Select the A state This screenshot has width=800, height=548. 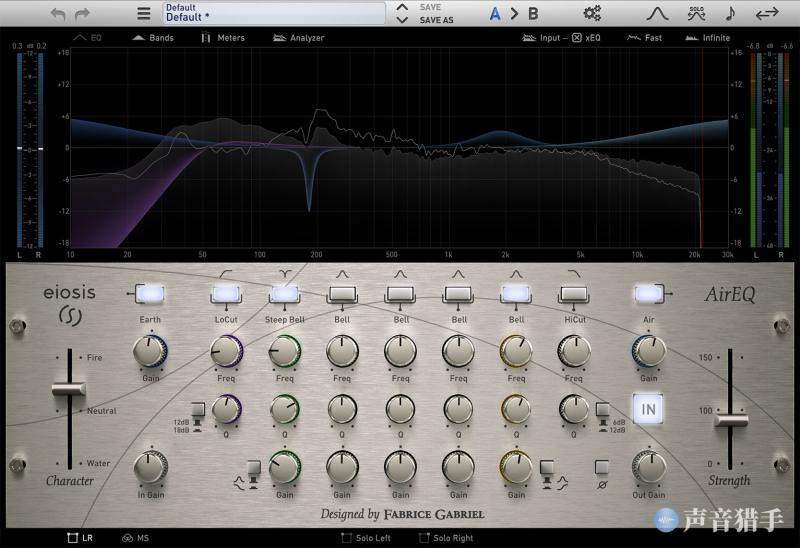click(x=494, y=14)
